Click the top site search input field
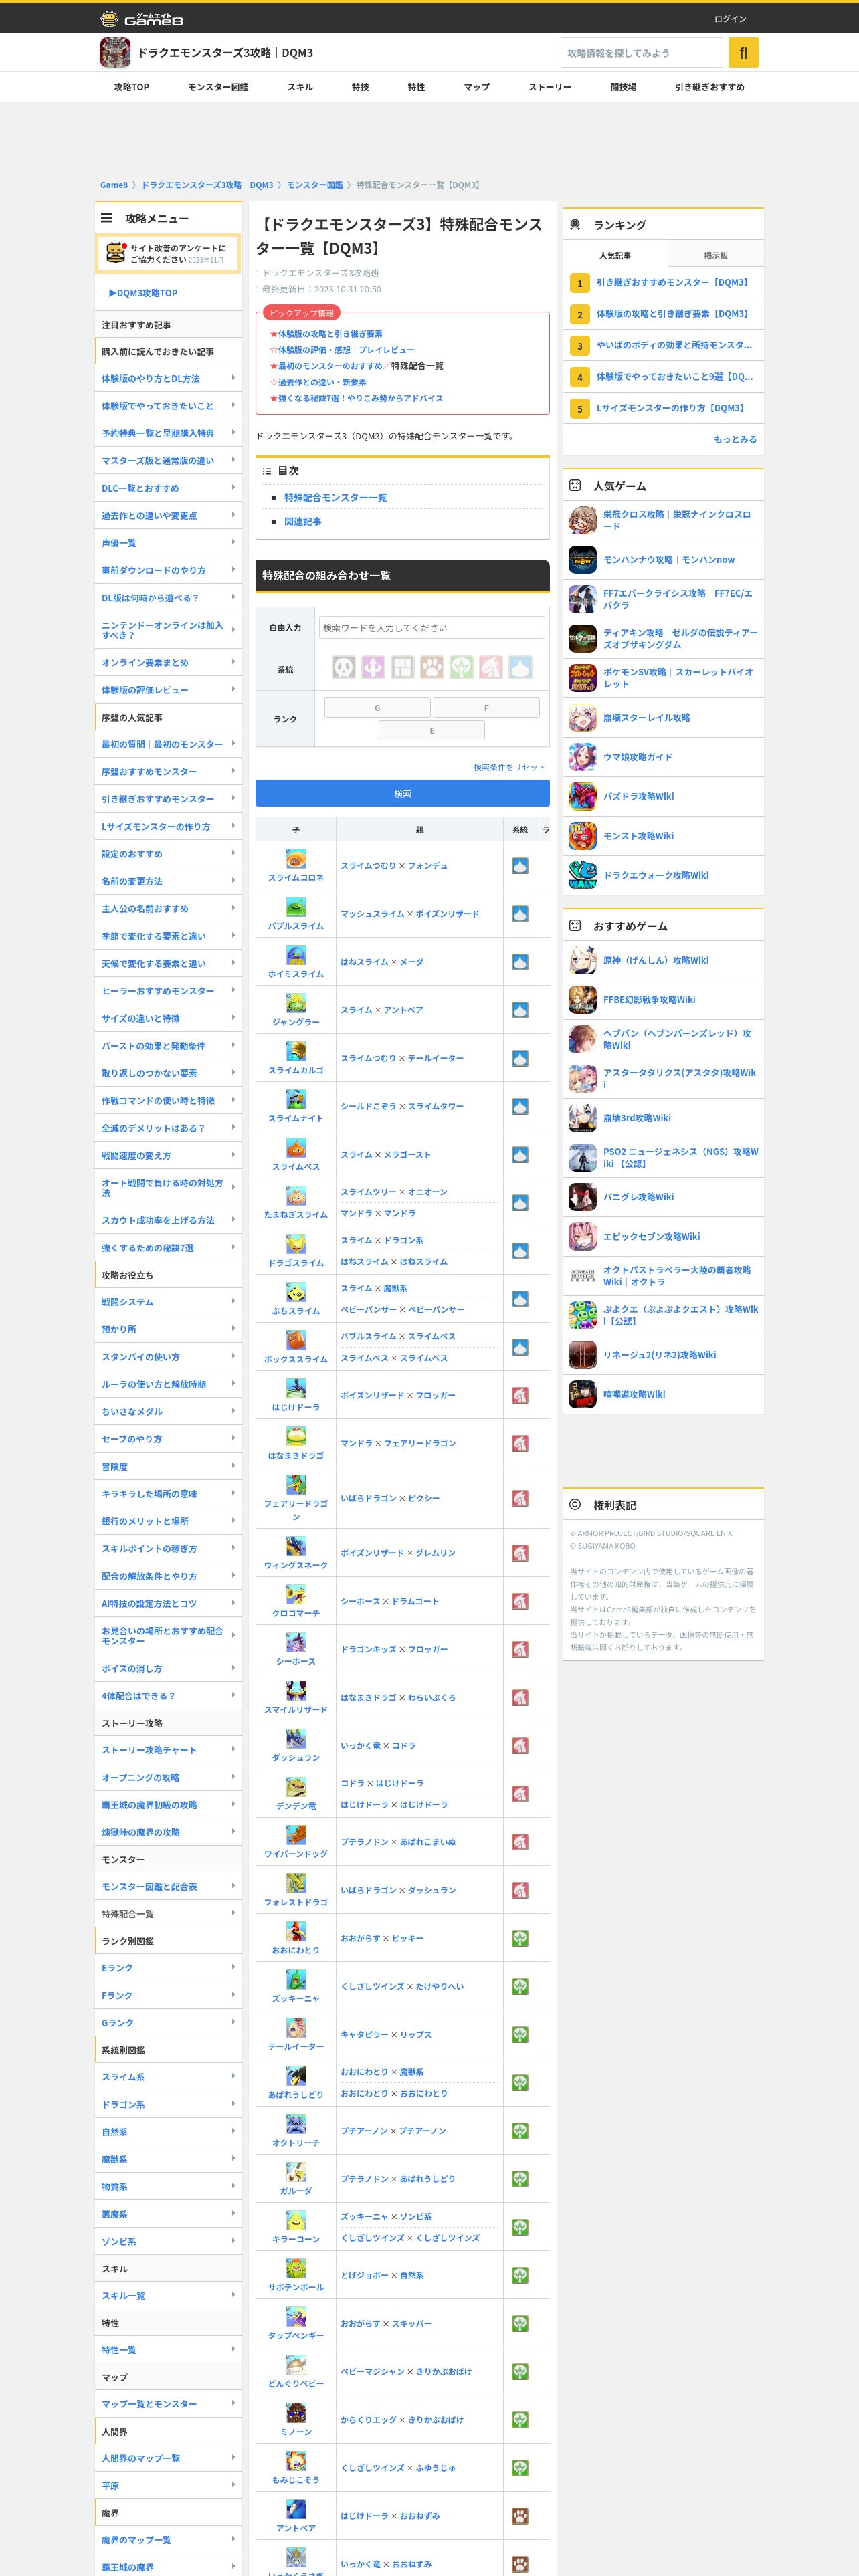This screenshot has height=2576, width=859. pyautogui.click(x=641, y=52)
